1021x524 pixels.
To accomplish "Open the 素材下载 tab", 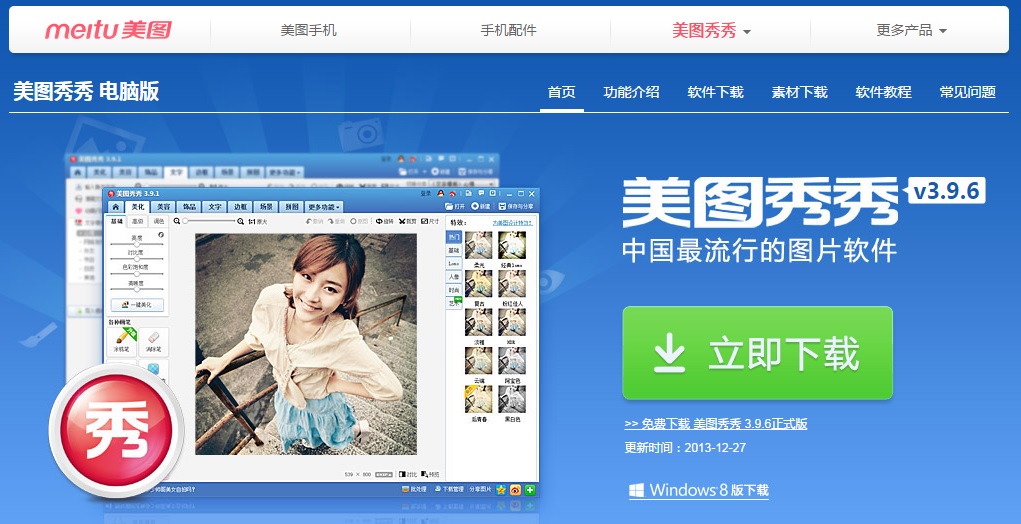I will pyautogui.click(x=799, y=92).
